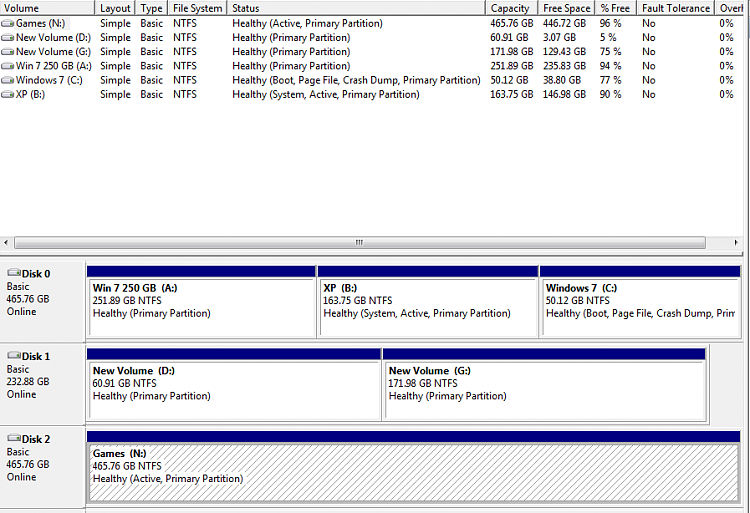This screenshot has height=513, width=750.
Task: Click the Windows 7 (C:) drive icon in list
Action: (x=7, y=80)
